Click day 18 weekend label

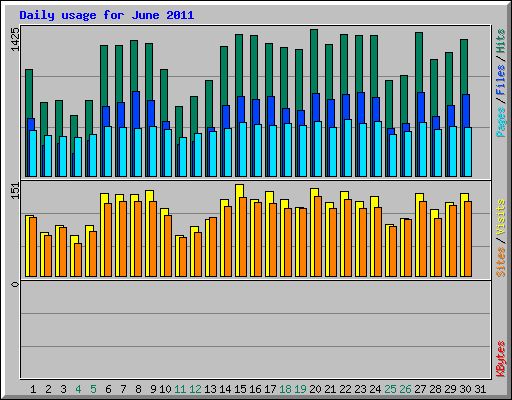(285, 389)
